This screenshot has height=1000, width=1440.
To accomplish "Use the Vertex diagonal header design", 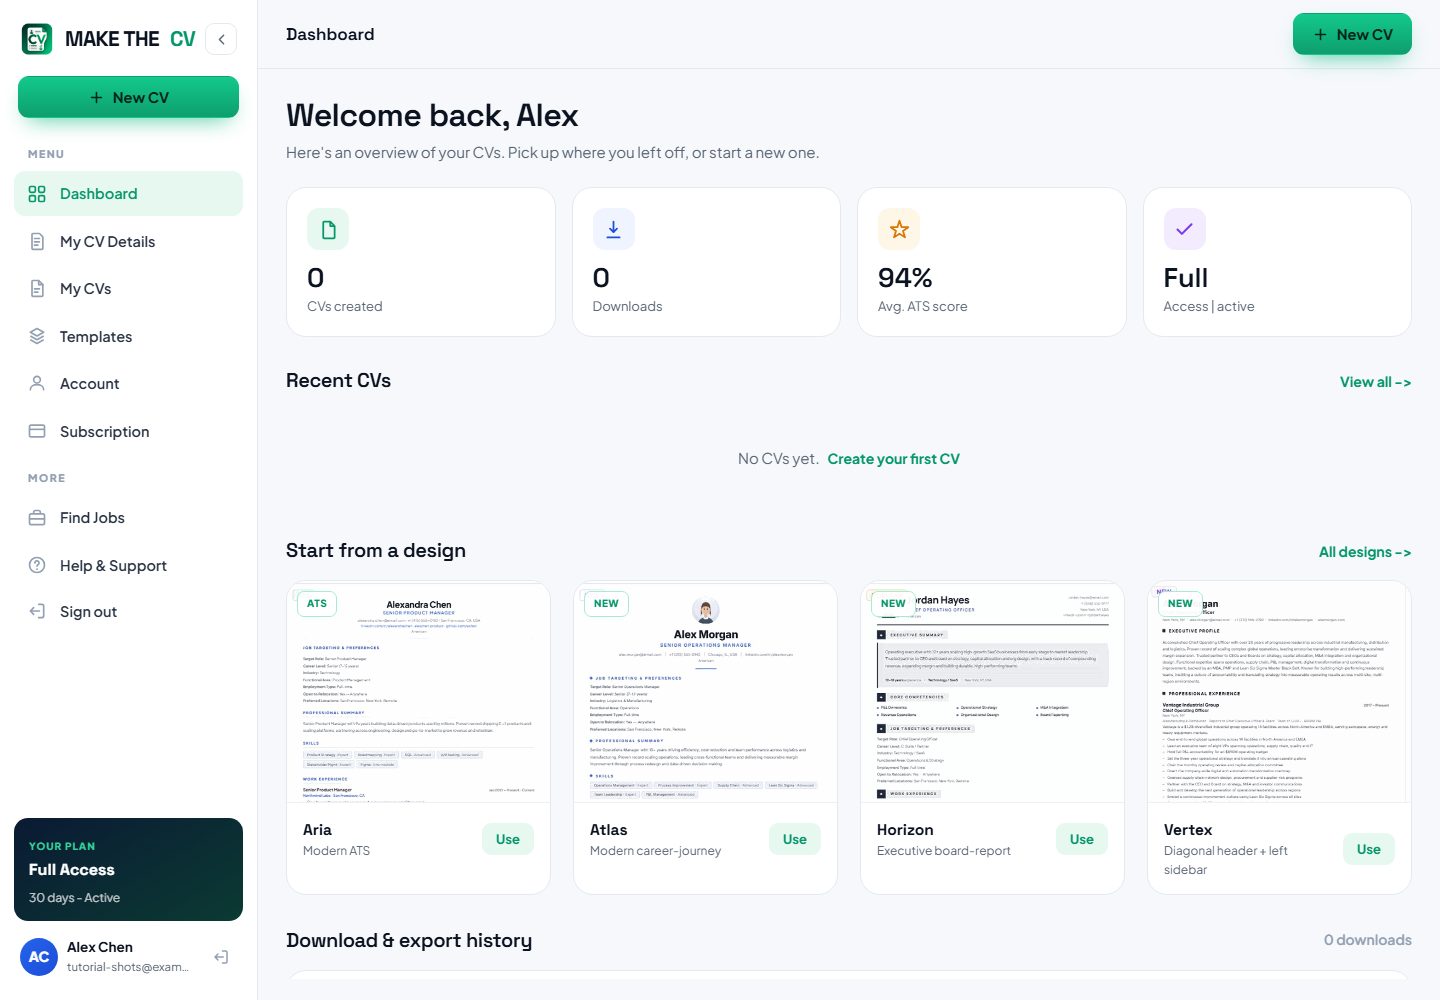I will 1369,849.
